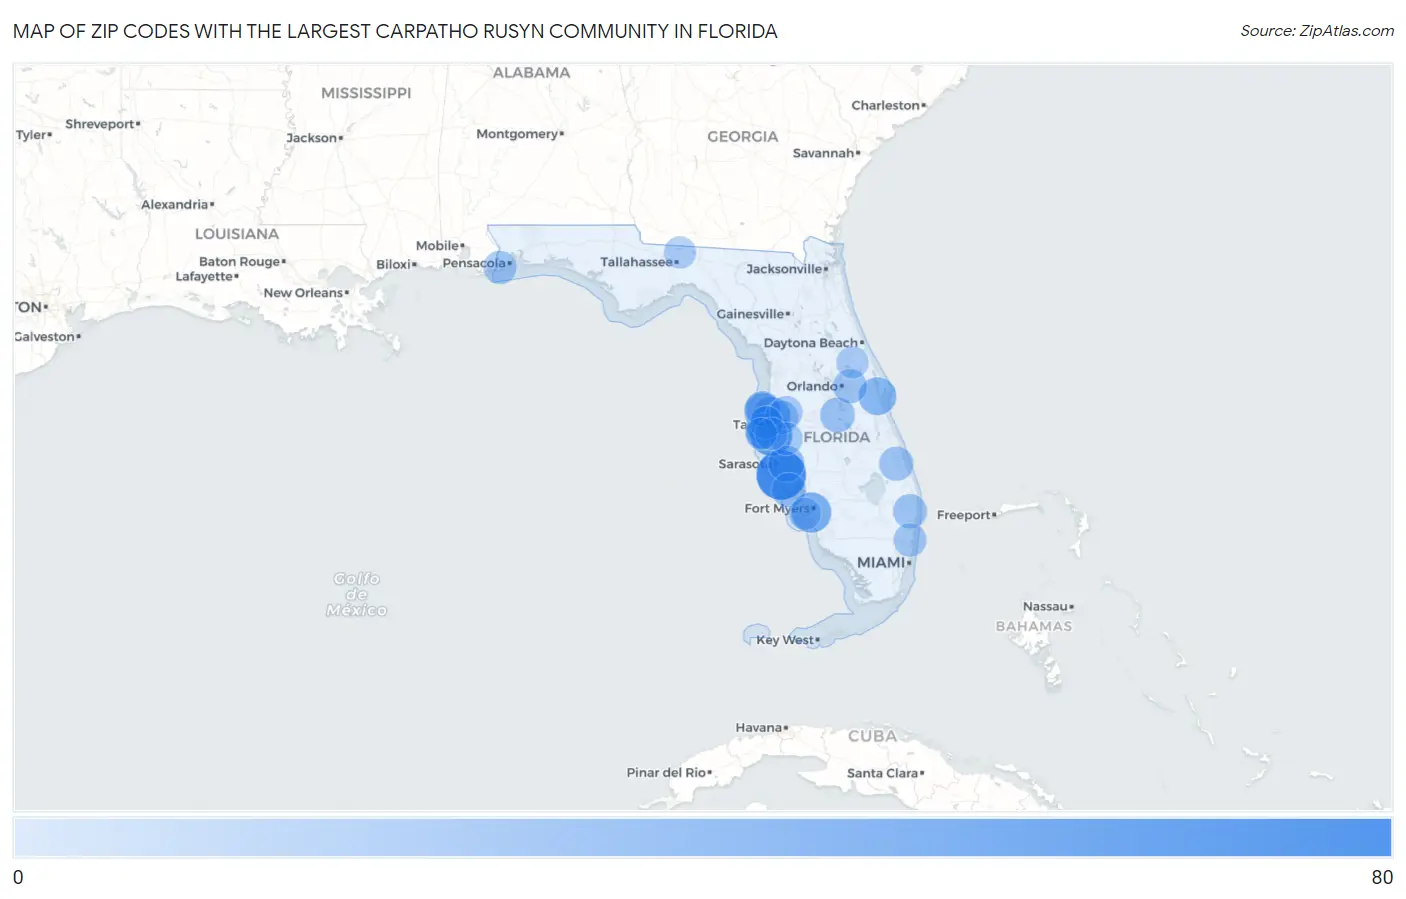The image size is (1406, 899).
Task: Click the legend minimum value 0
Action: pyautogui.click(x=18, y=877)
